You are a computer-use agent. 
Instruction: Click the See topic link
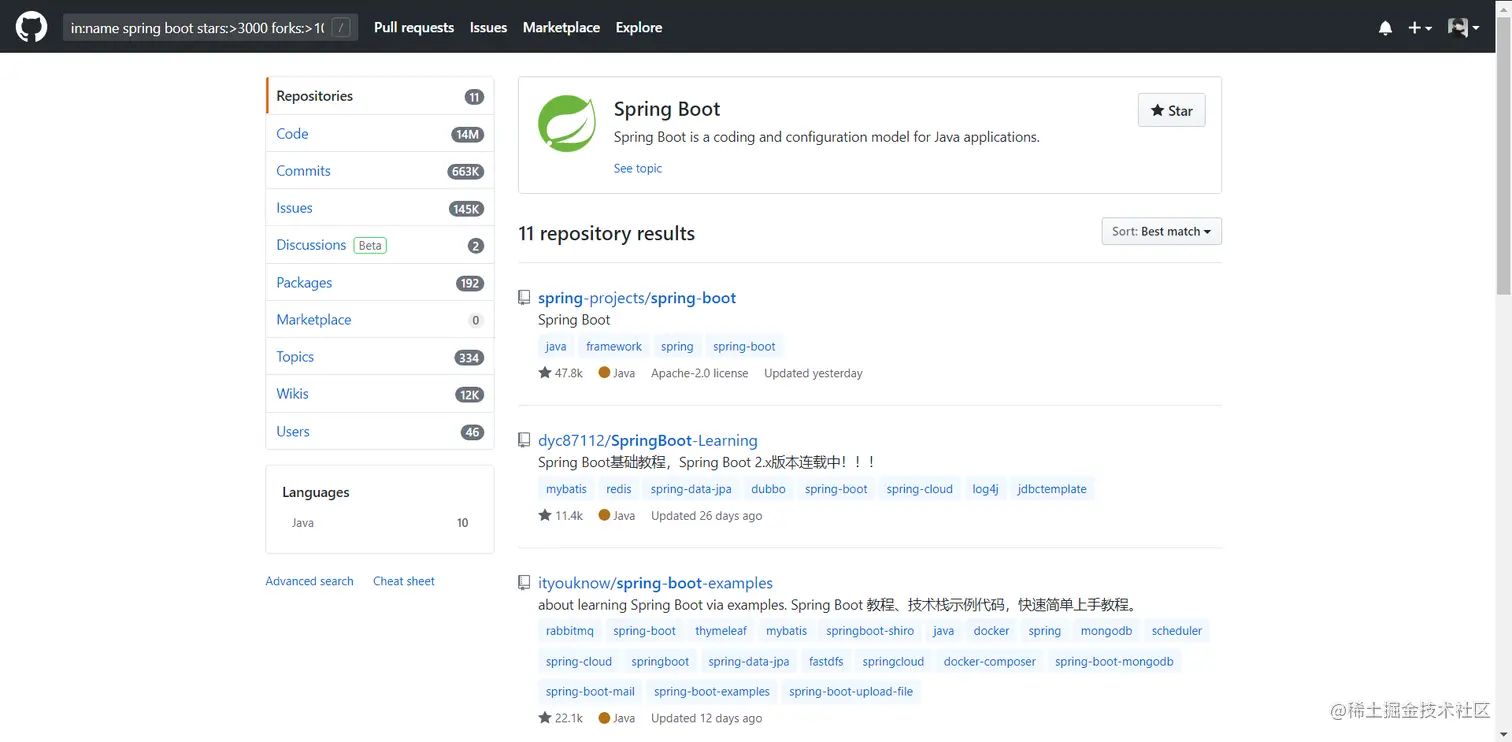tap(638, 168)
